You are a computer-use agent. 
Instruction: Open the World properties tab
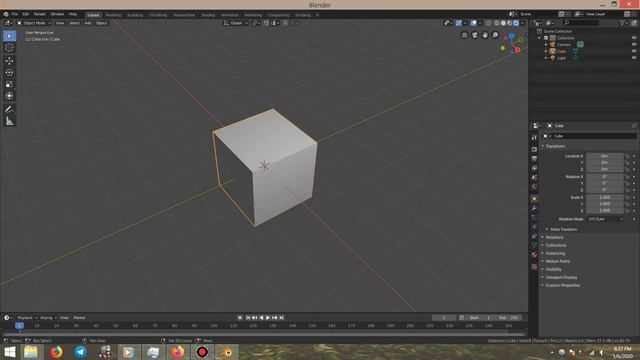pyautogui.click(x=534, y=187)
